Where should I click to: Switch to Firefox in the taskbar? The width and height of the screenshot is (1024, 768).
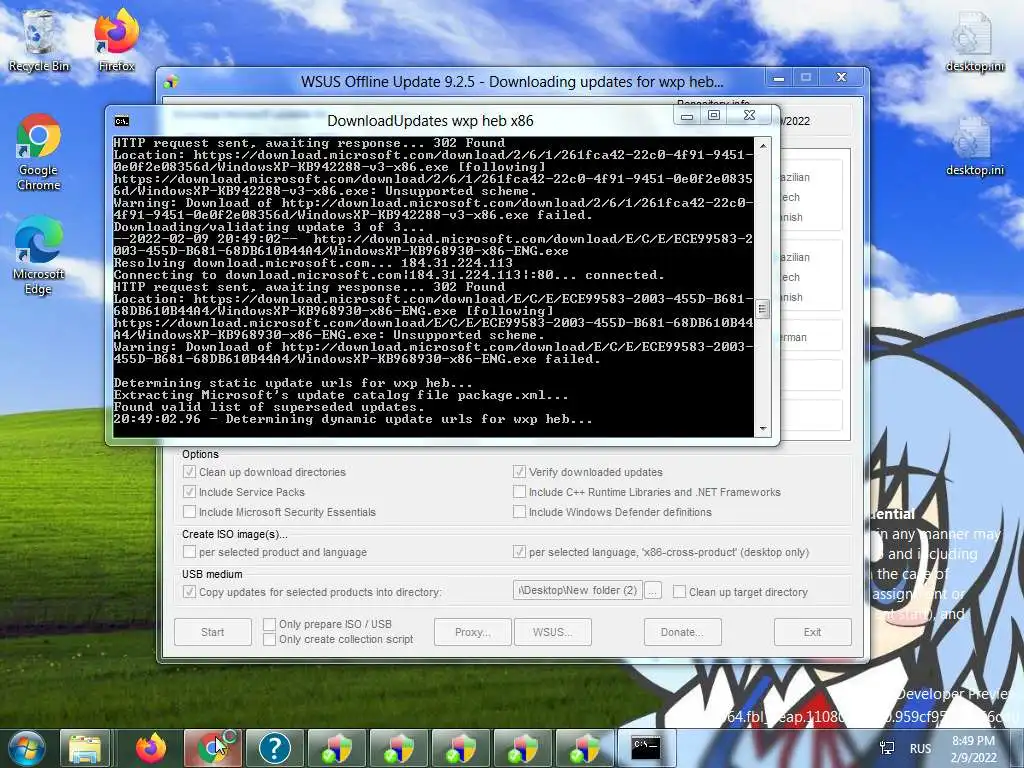coord(151,748)
